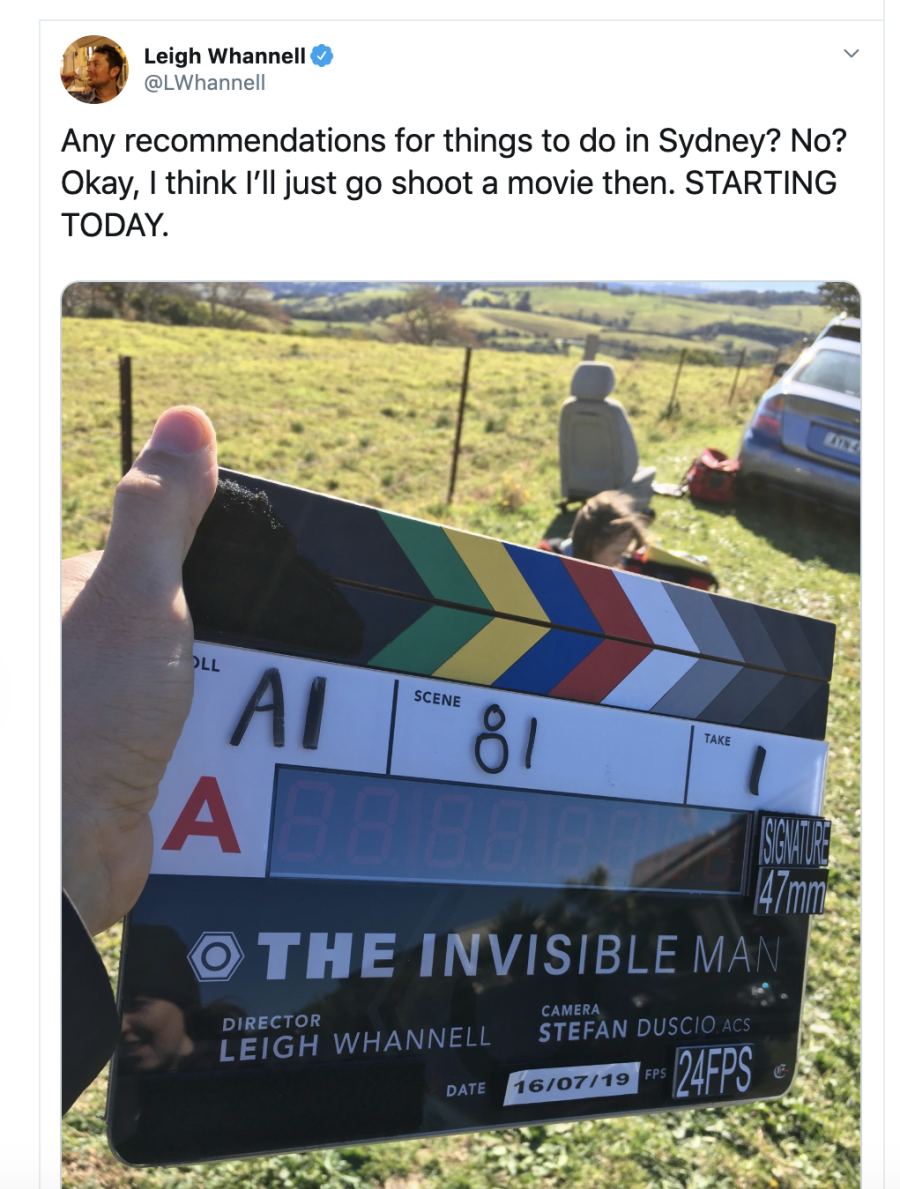Click the red letter A on the slate

tap(201, 814)
